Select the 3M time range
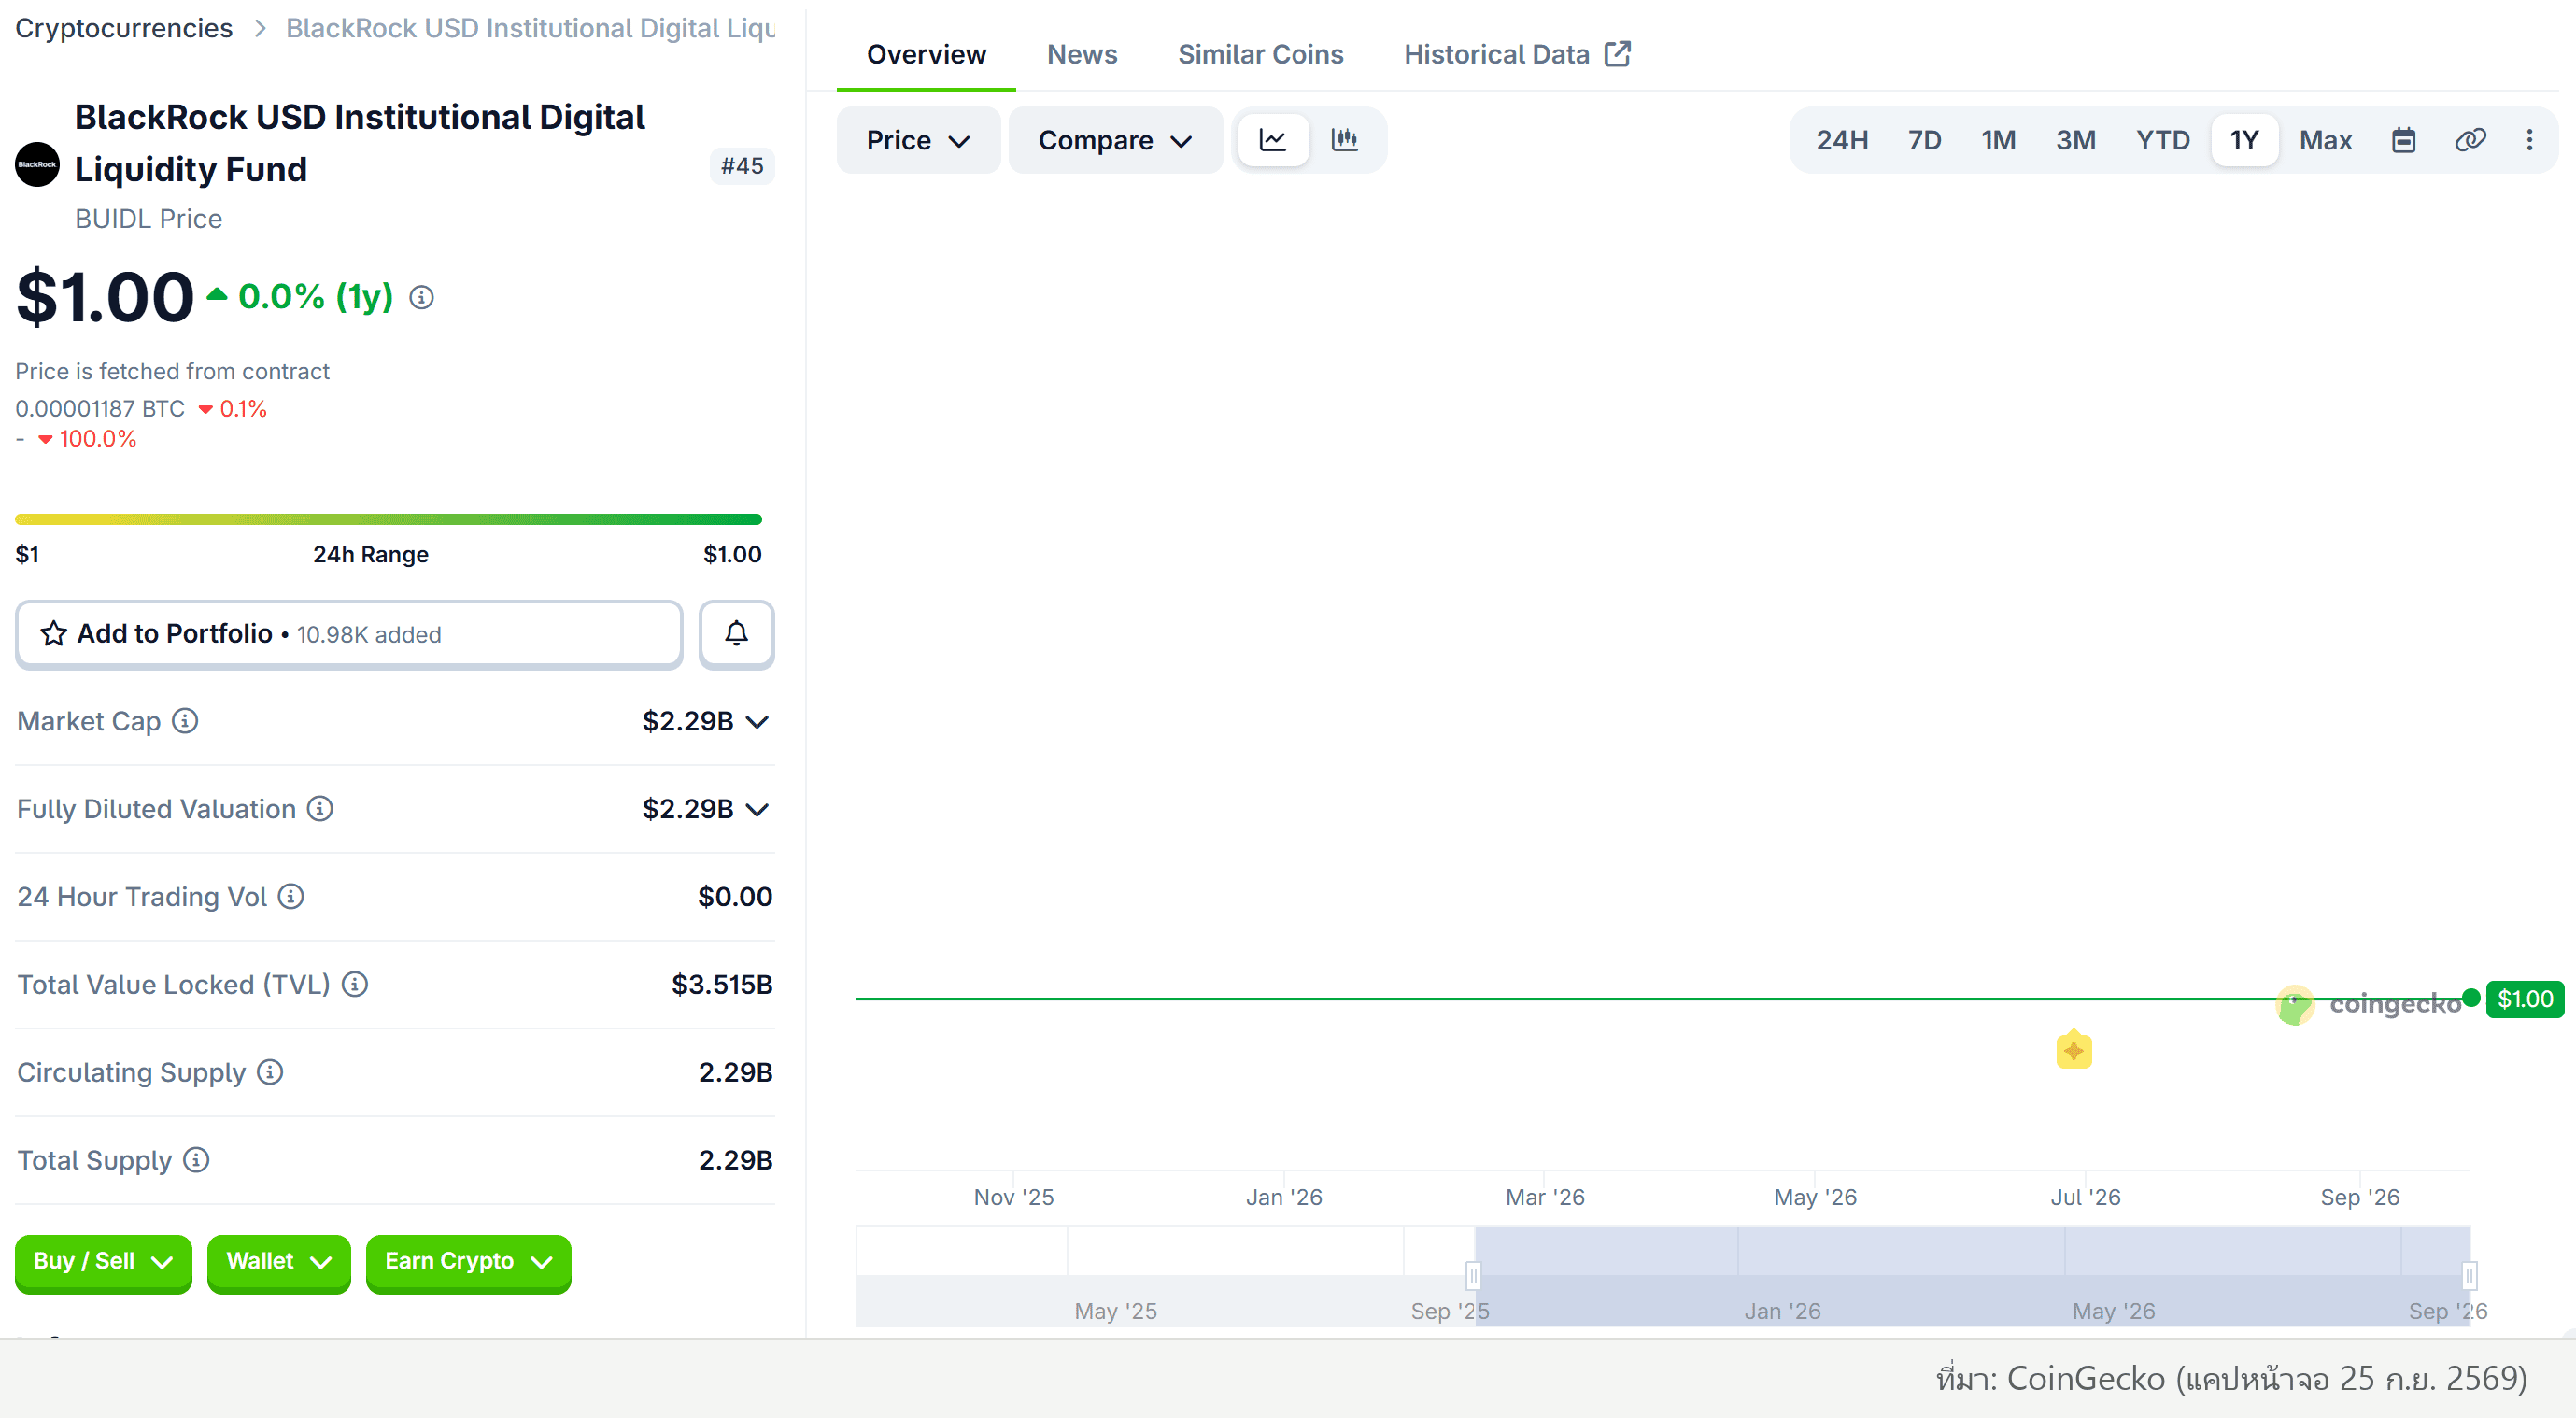 pyautogui.click(x=2076, y=140)
